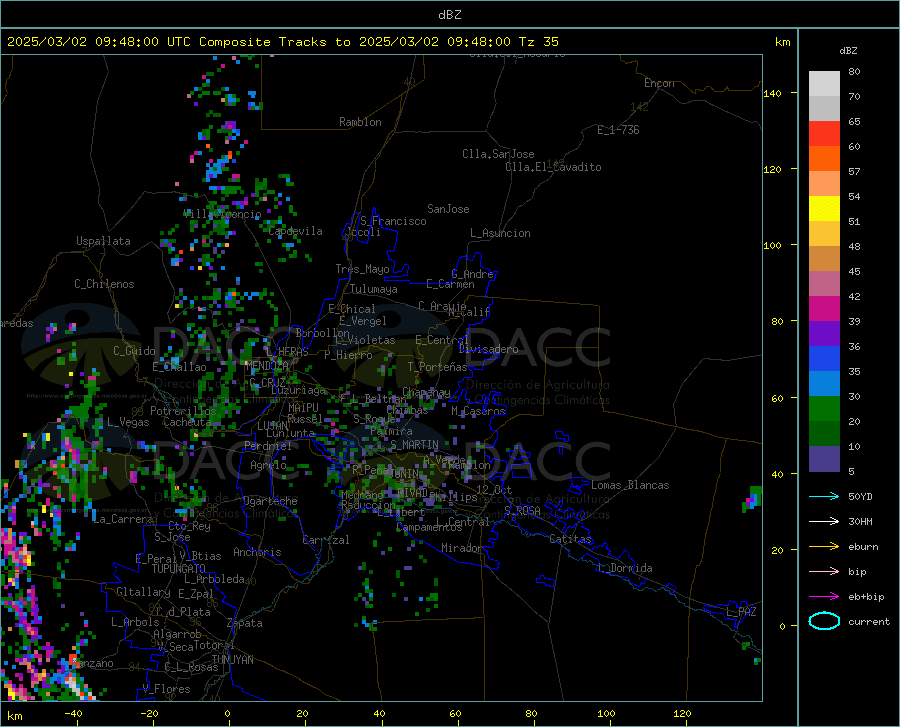Click the pink bip arrow legend icon
Viewport: 900px width, 727px height.
tap(824, 572)
